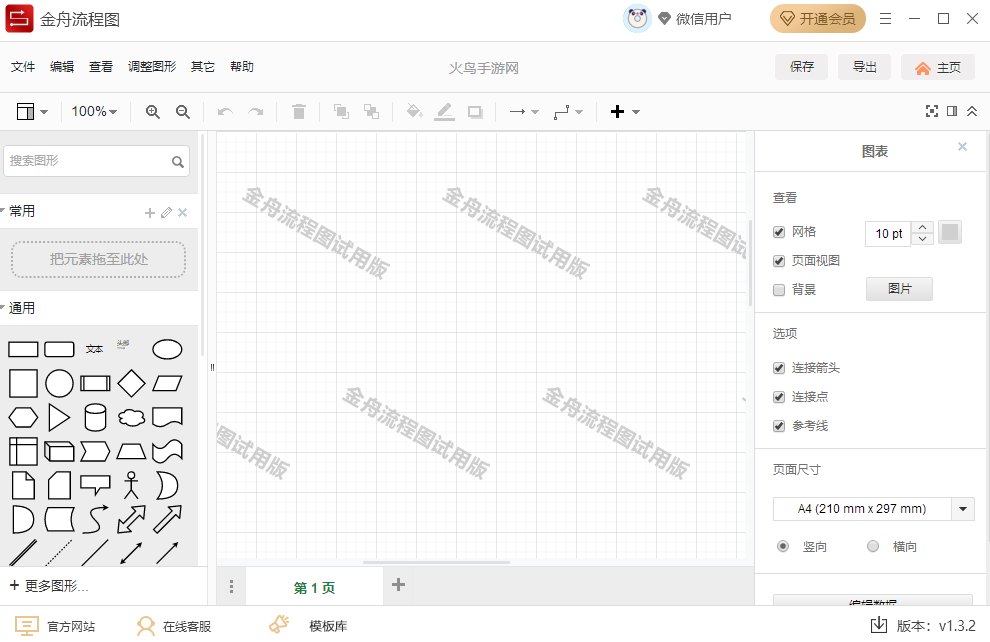Select the hexagon shape

point(23,417)
